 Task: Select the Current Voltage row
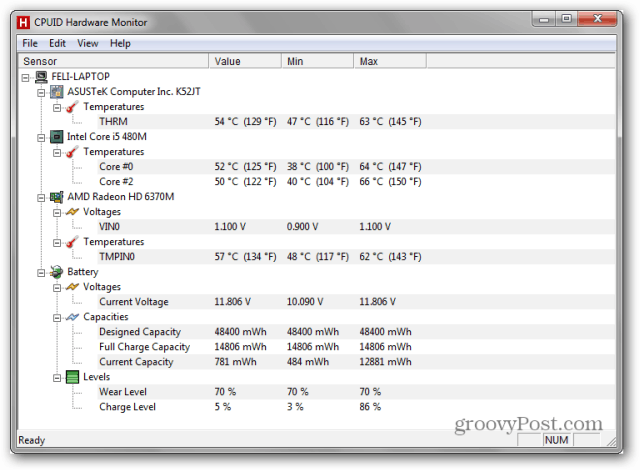pyautogui.click(x=356, y=302)
